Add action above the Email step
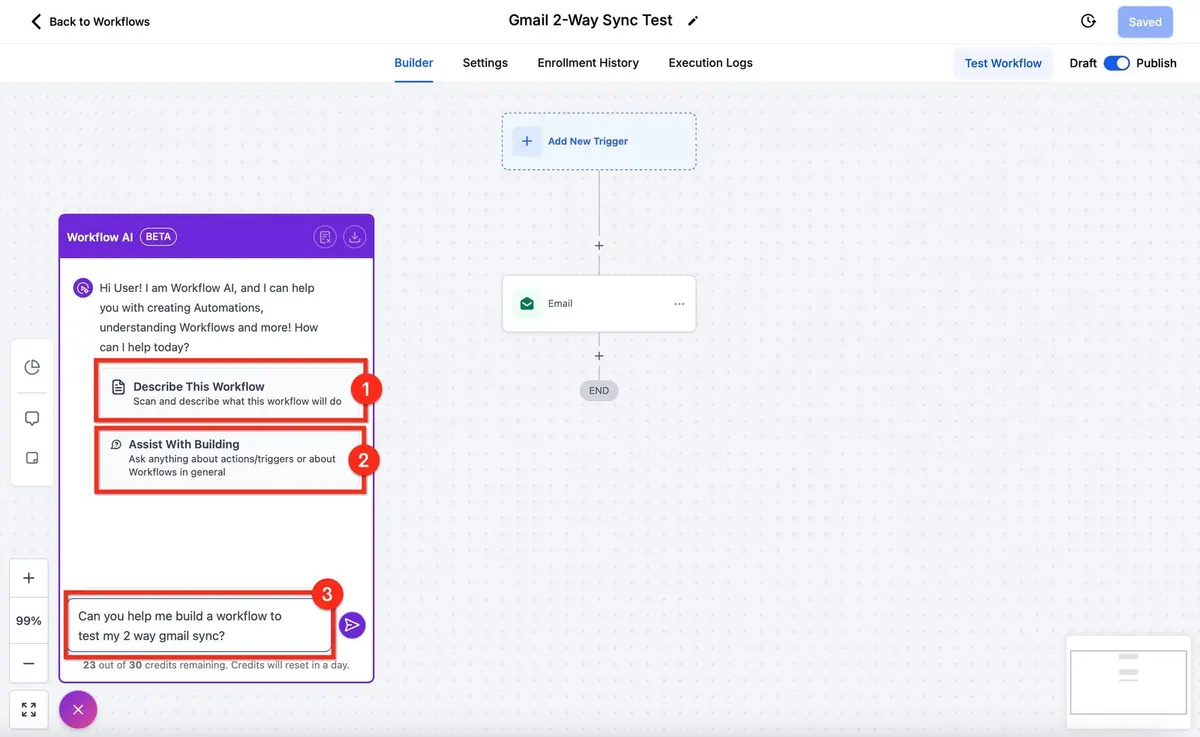The image size is (1200, 737). pos(599,246)
